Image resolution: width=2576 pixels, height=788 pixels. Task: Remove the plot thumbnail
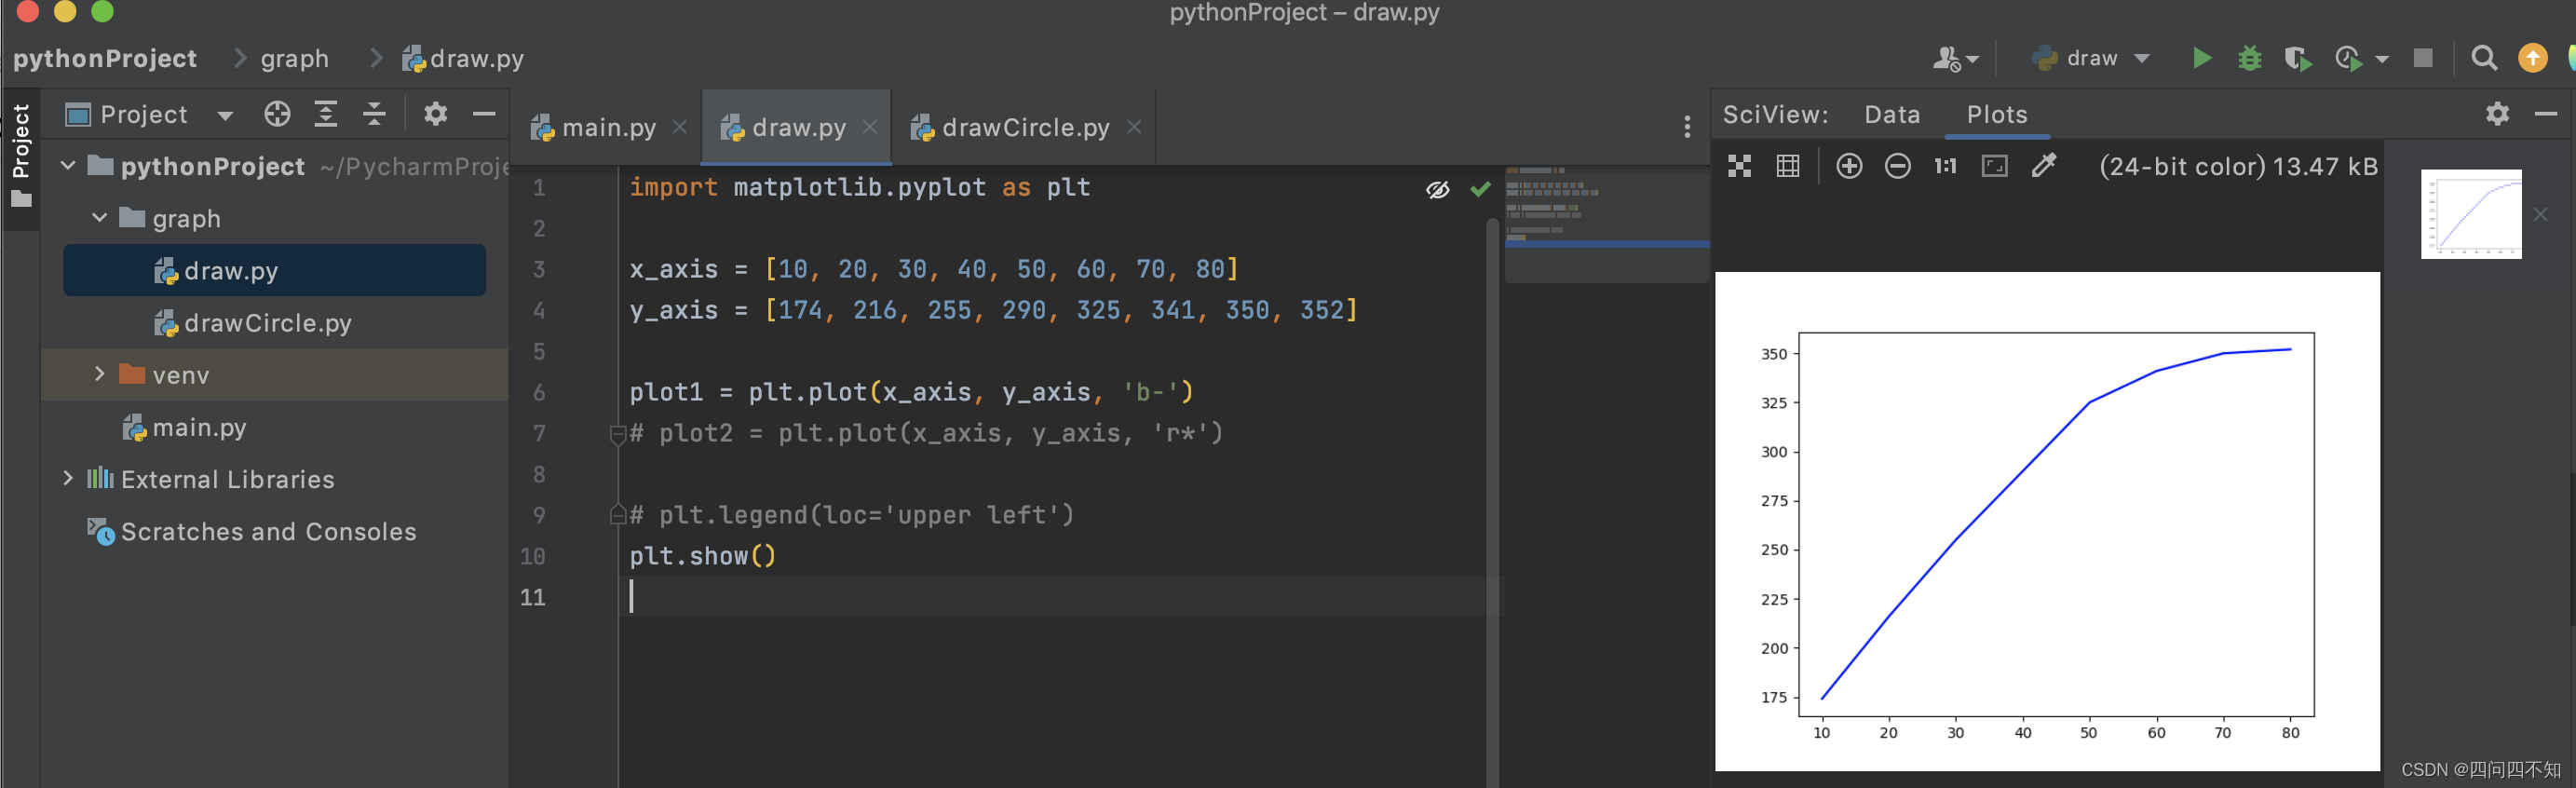click(2540, 214)
